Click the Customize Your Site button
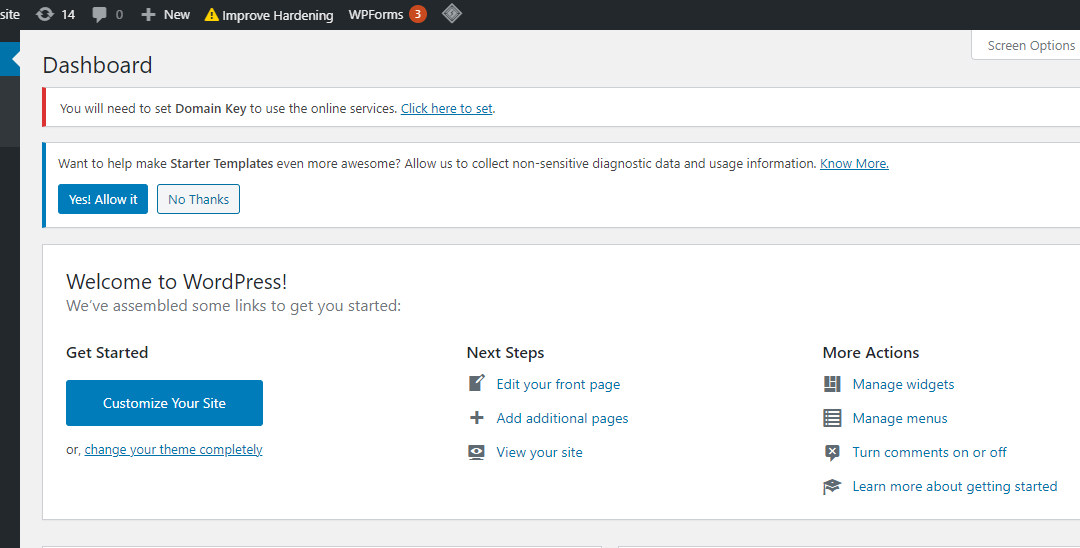 [x=164, y=403]
